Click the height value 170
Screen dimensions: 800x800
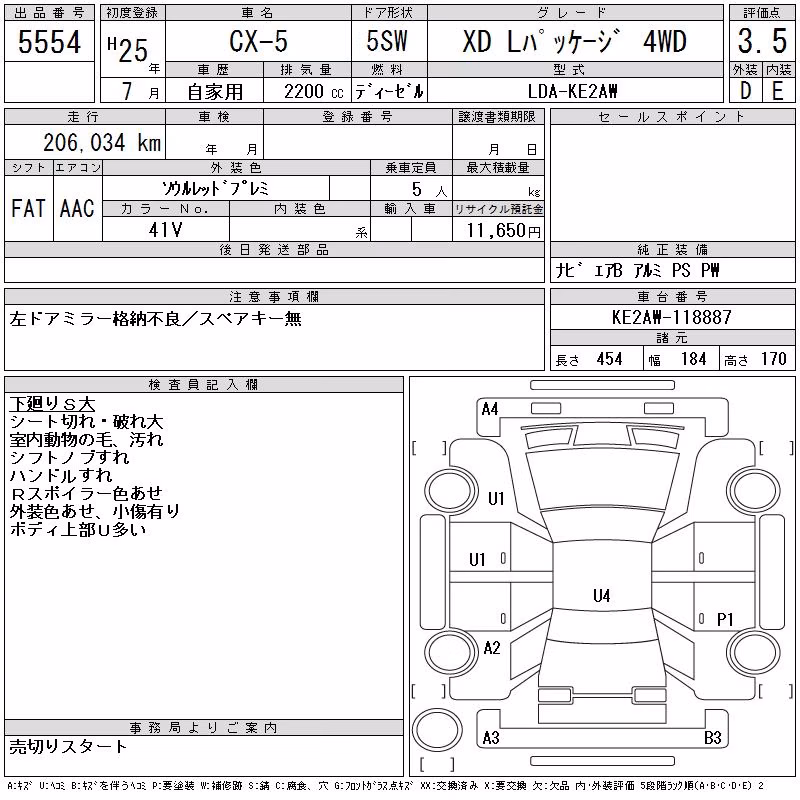pyautogui.click(x=773, y=359)
